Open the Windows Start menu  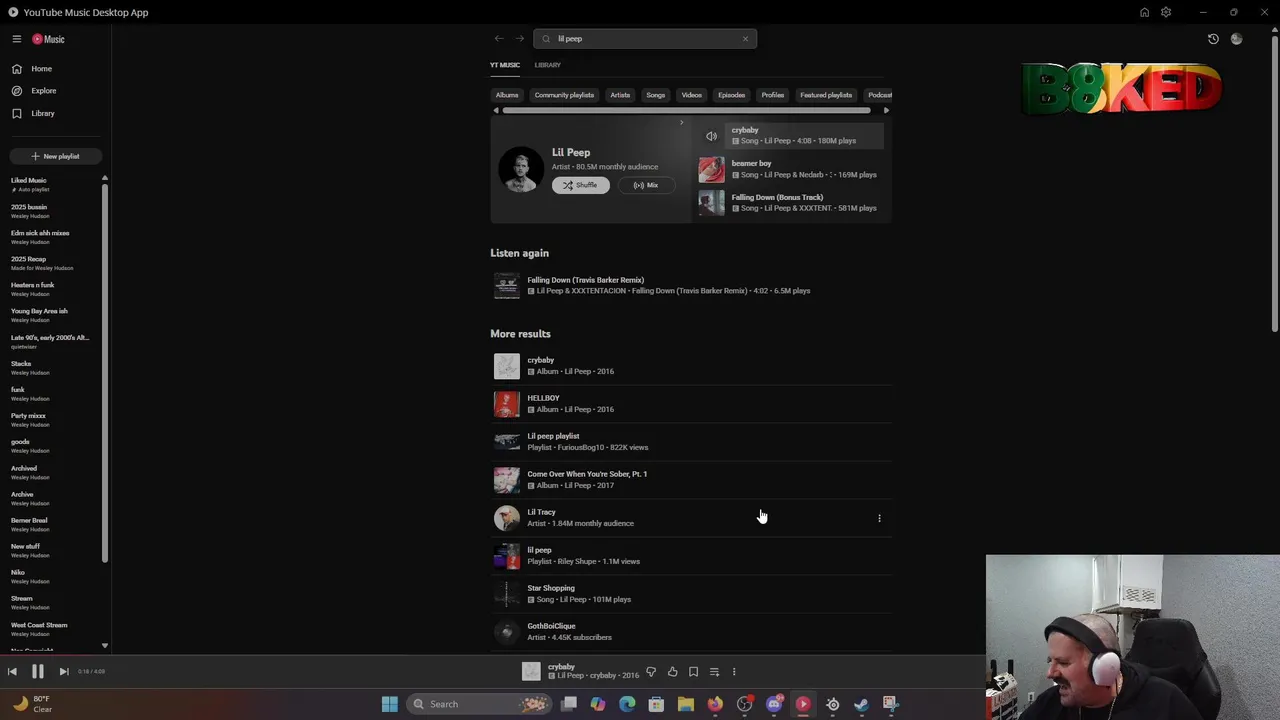pos(389,704)
